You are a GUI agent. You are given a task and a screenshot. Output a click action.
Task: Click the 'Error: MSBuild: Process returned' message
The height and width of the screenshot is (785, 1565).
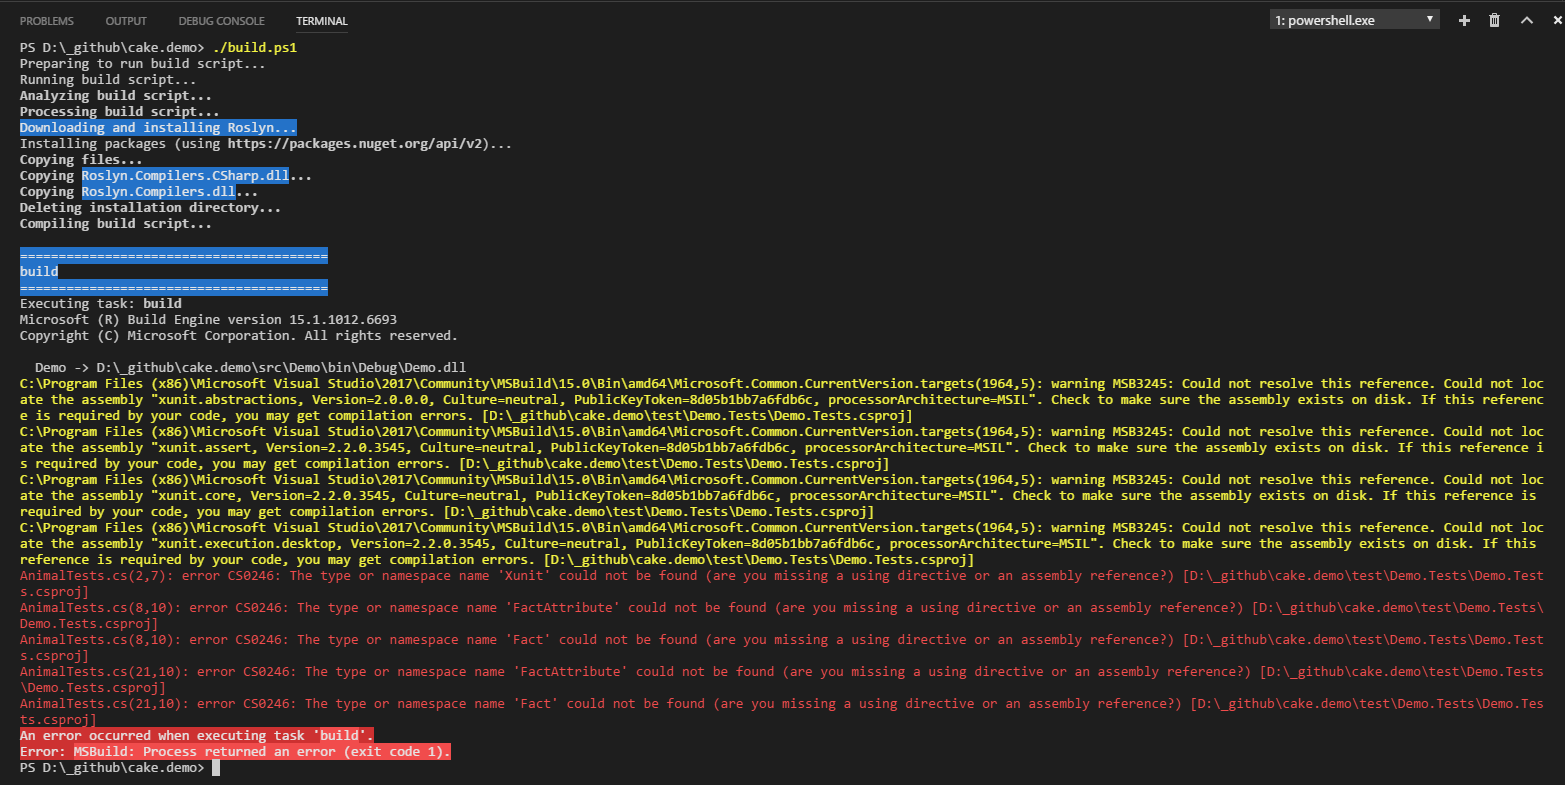235,752
